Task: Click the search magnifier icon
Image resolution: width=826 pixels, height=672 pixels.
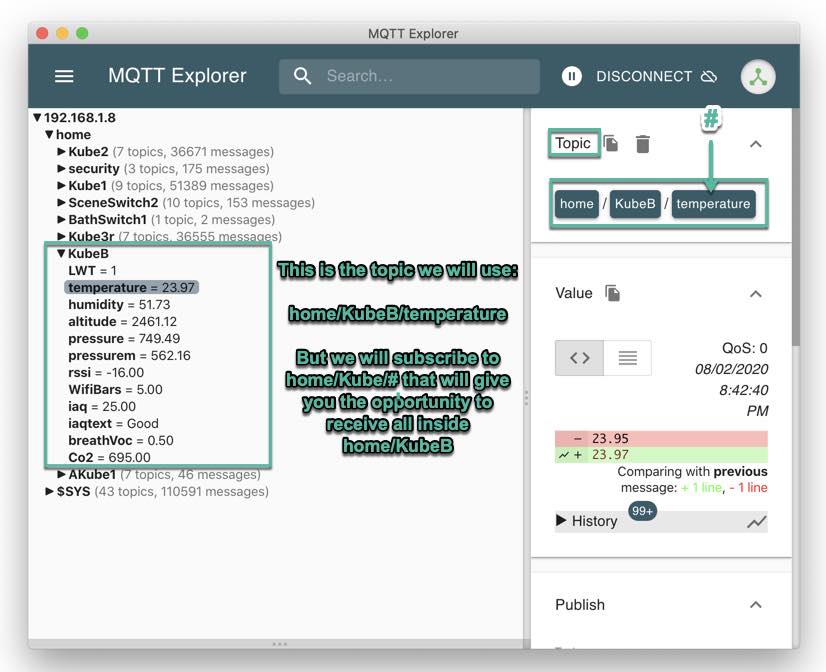Action: (x=302, y=76)
